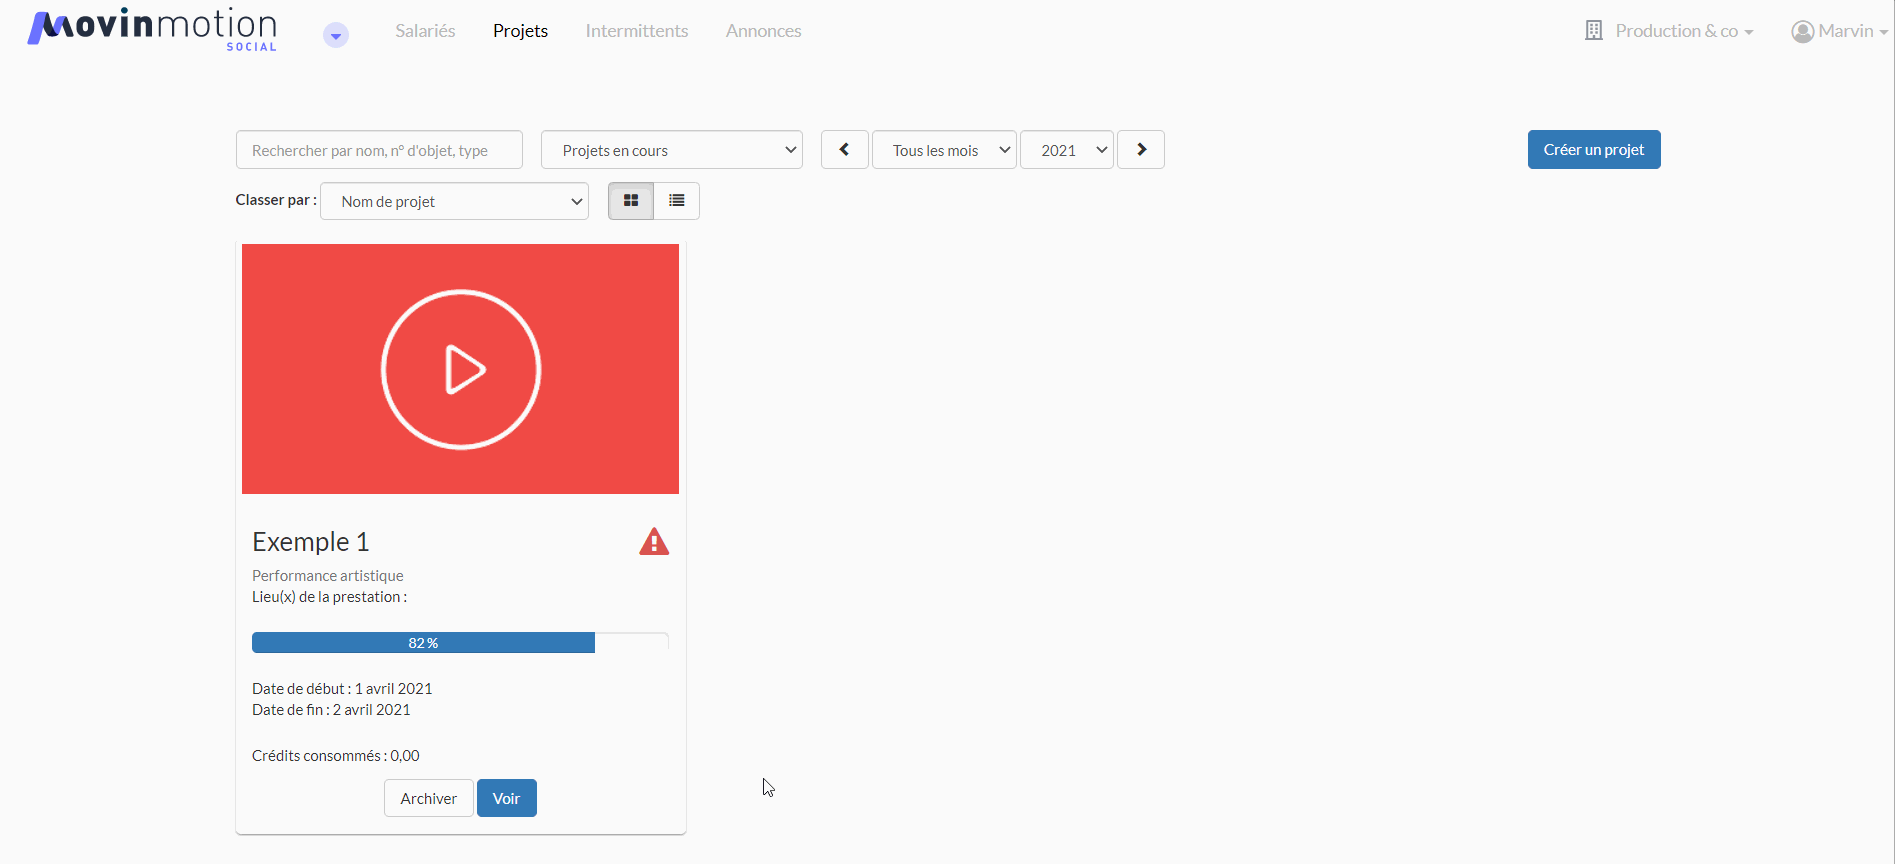Image resolution: width=1895 pixels, height=864 pixels.
Task: Navigate to Annonces
Action: click(x=764, y=31)
